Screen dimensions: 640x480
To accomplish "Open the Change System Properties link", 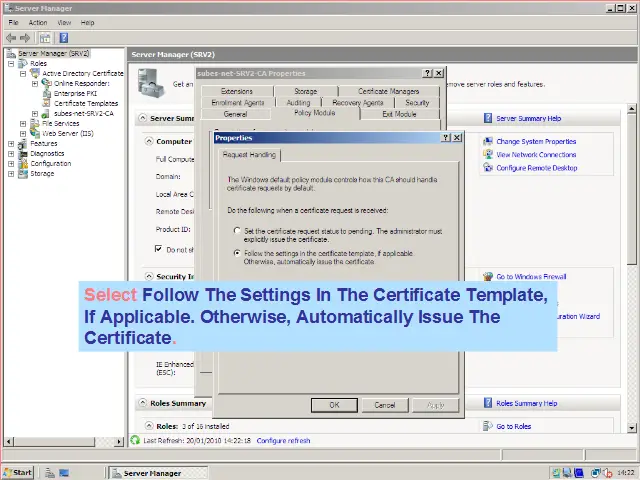I will pyautogui.click(x=536, y=141).
